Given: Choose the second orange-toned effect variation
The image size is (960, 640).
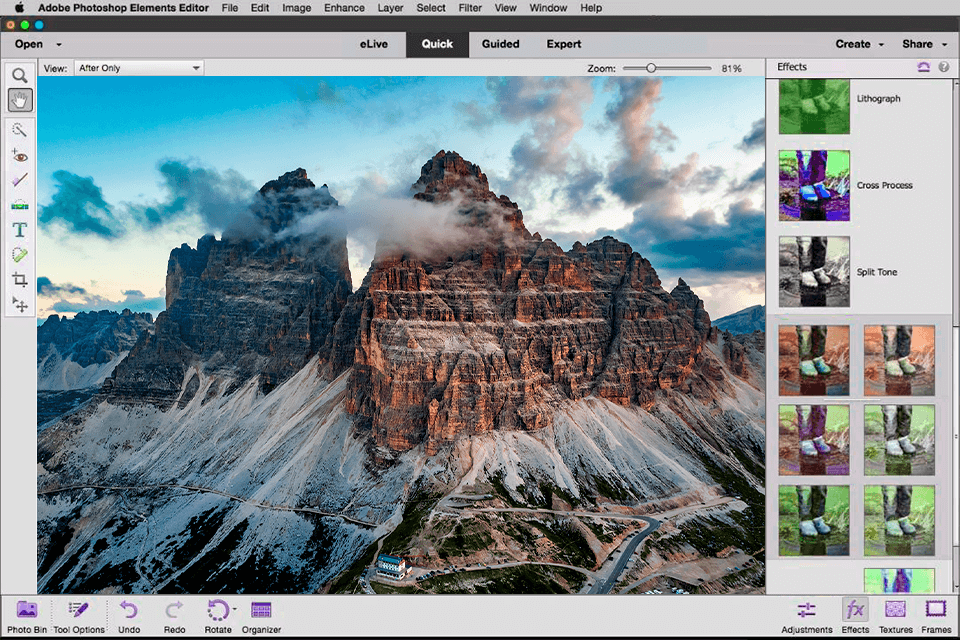Looking at the screenshot, I should [x=899, y=360].
